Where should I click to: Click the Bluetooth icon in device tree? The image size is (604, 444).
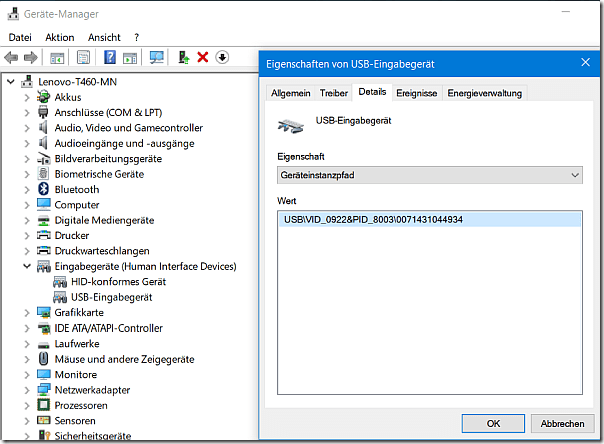point(44,189)
